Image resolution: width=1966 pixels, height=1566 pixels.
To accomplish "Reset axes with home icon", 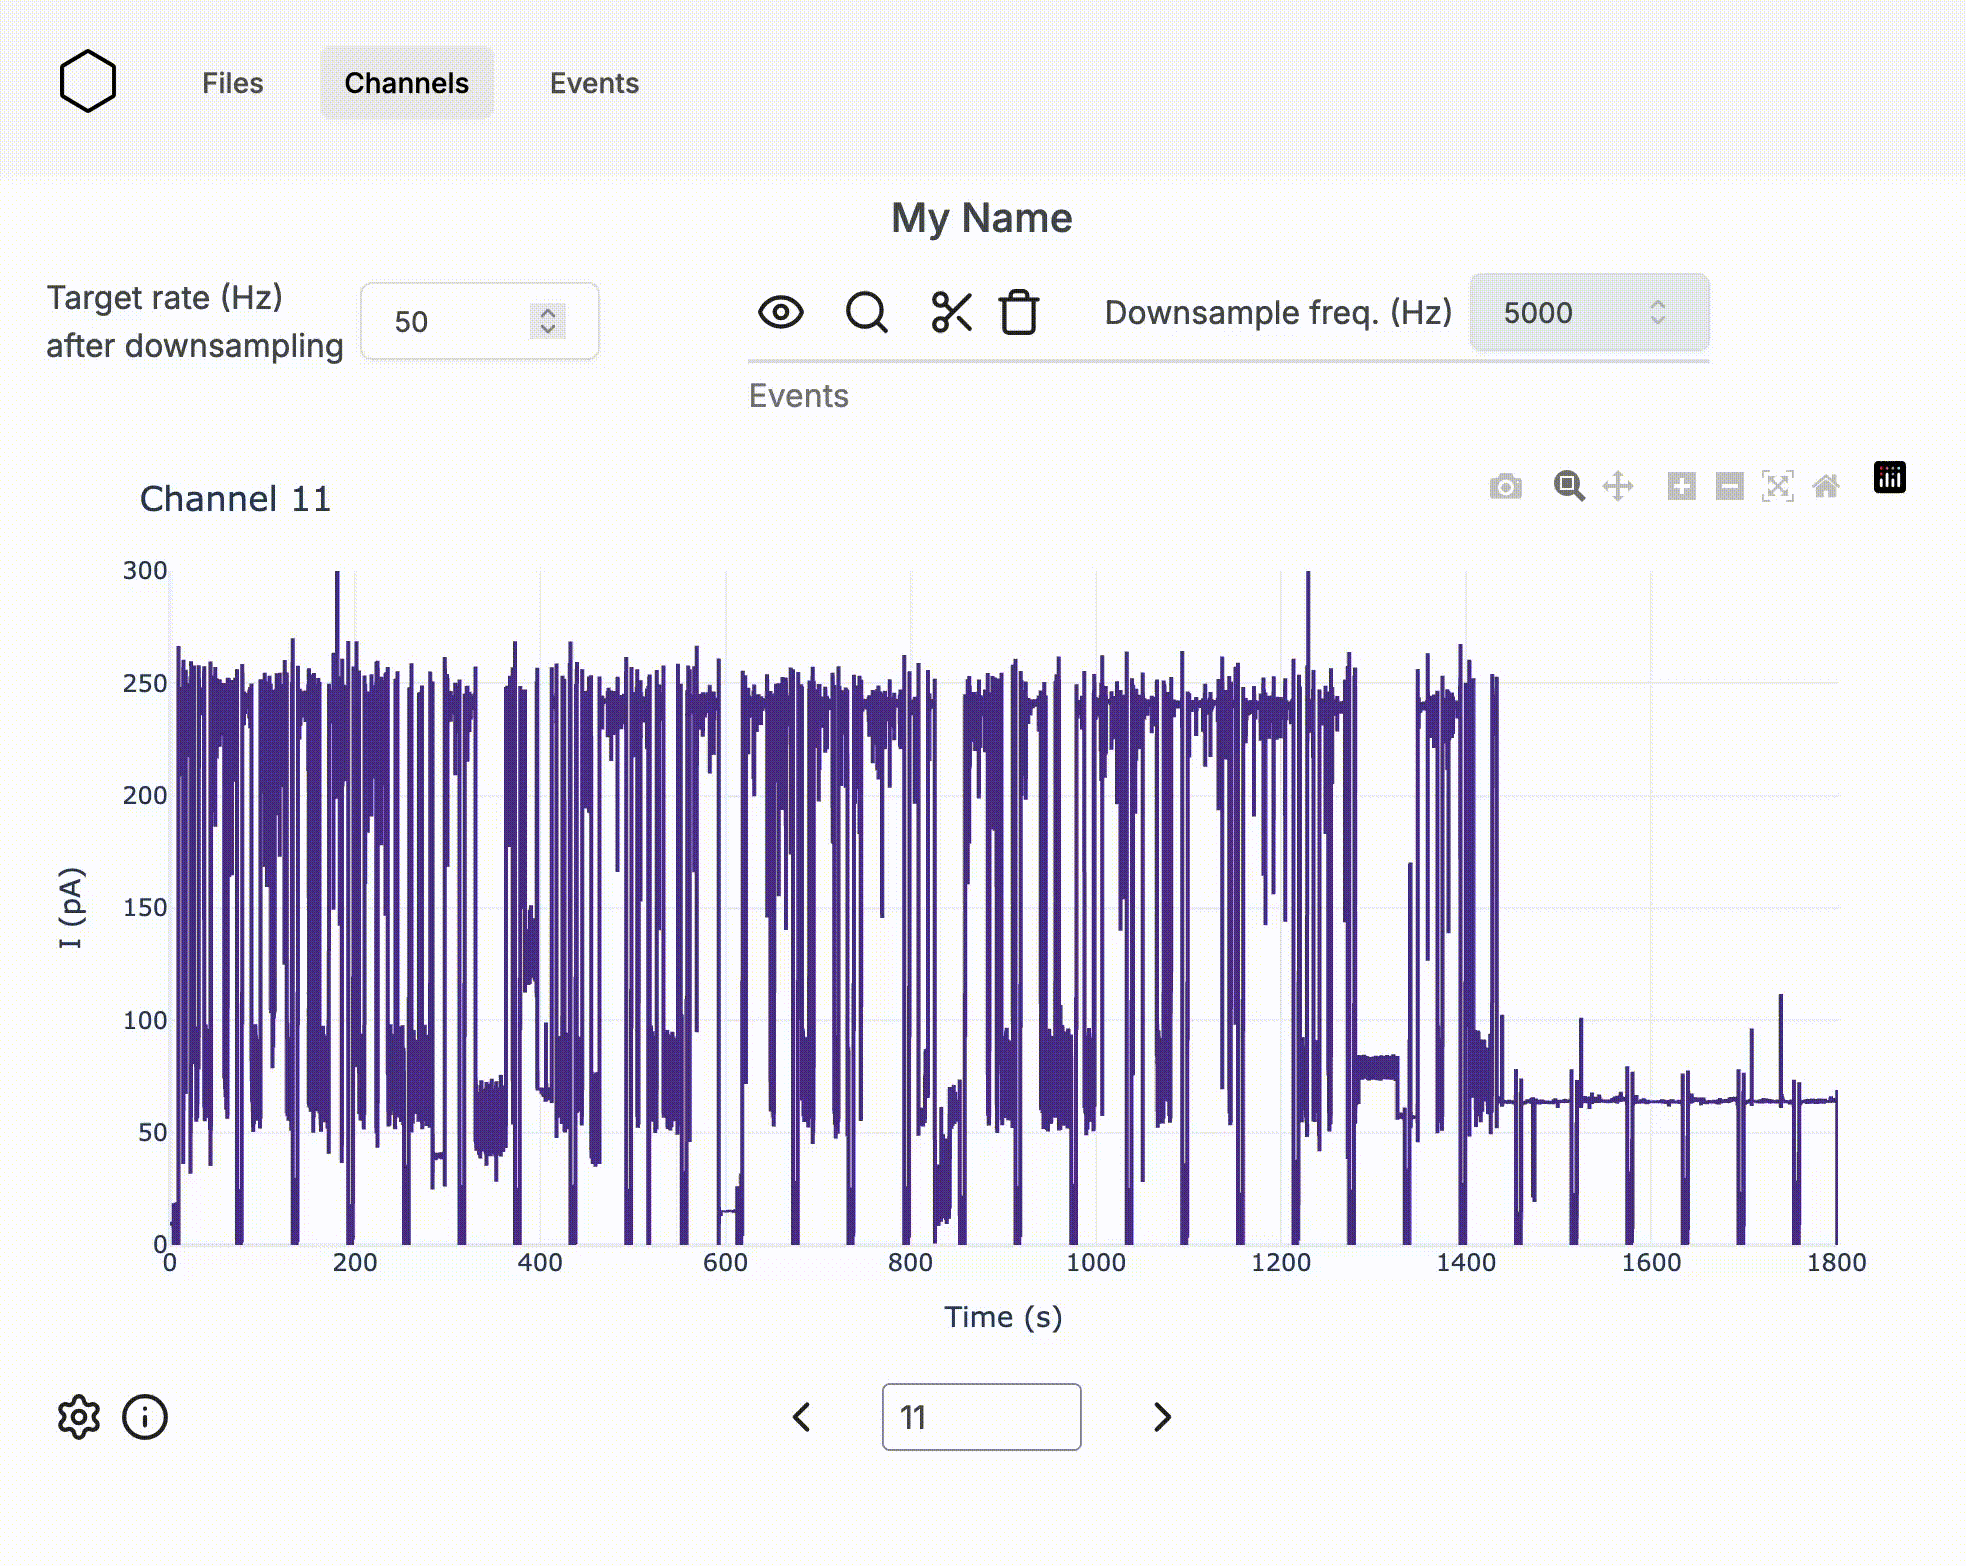I will coord(1826,486).
